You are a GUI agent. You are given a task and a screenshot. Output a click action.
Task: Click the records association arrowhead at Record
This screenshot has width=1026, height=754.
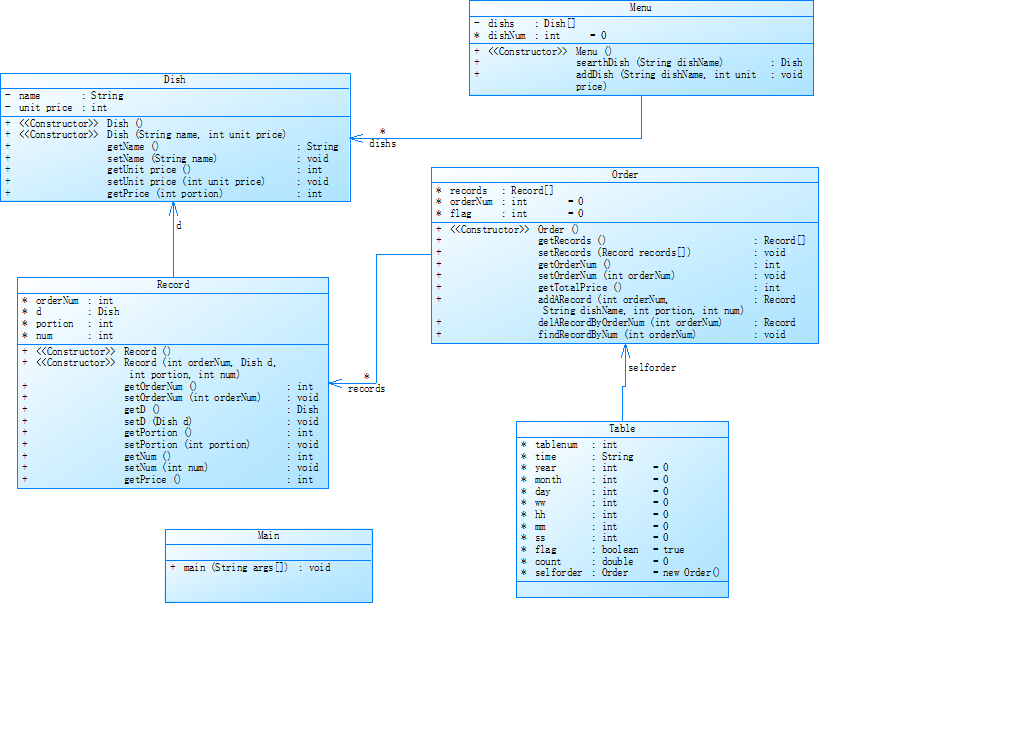click(x=335, y=383)
